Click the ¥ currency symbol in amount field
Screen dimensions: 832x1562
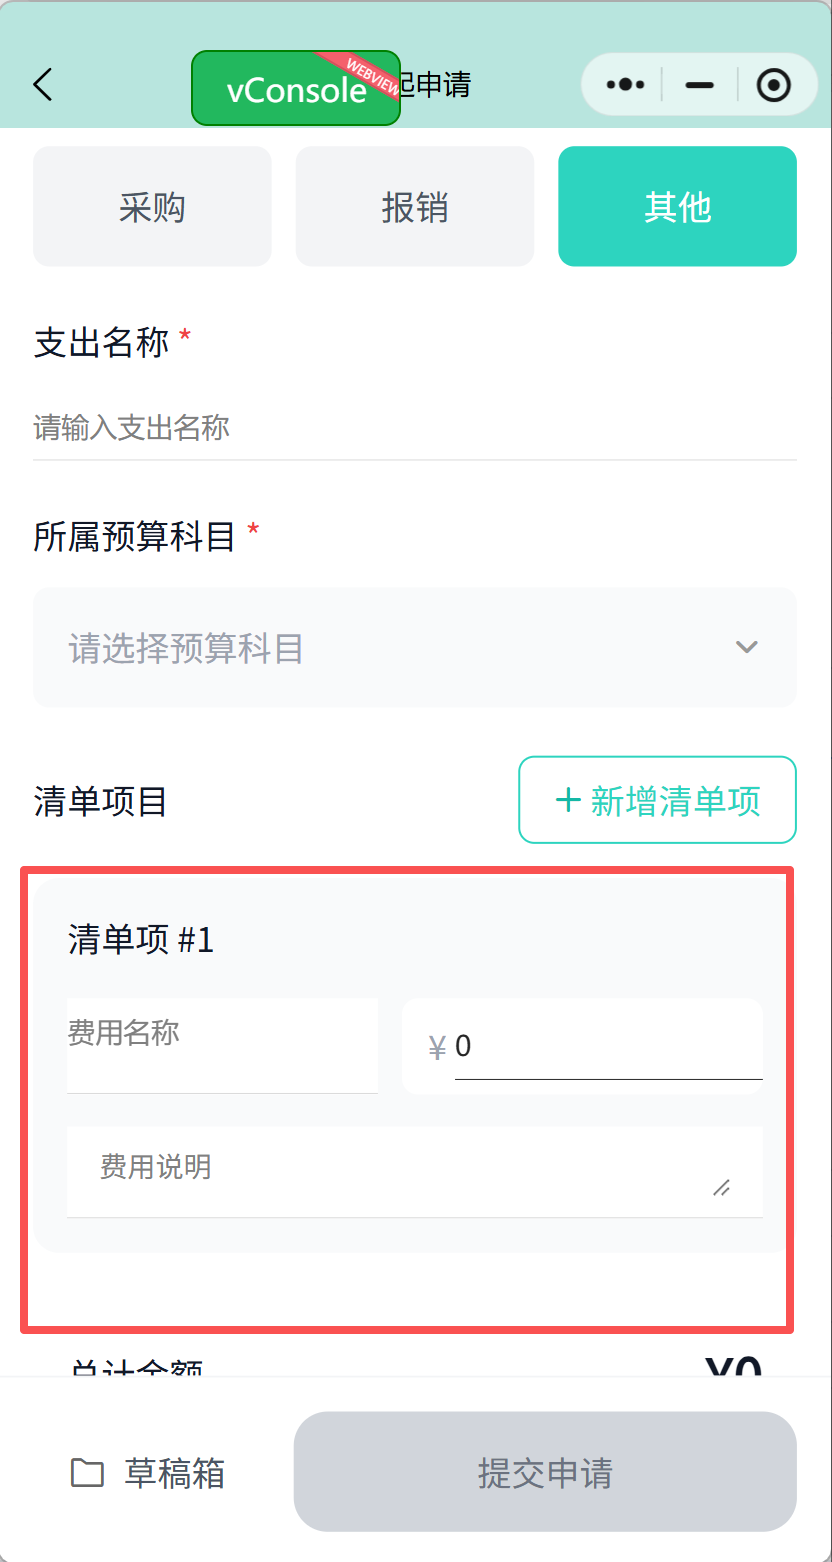click(437, 1046)
